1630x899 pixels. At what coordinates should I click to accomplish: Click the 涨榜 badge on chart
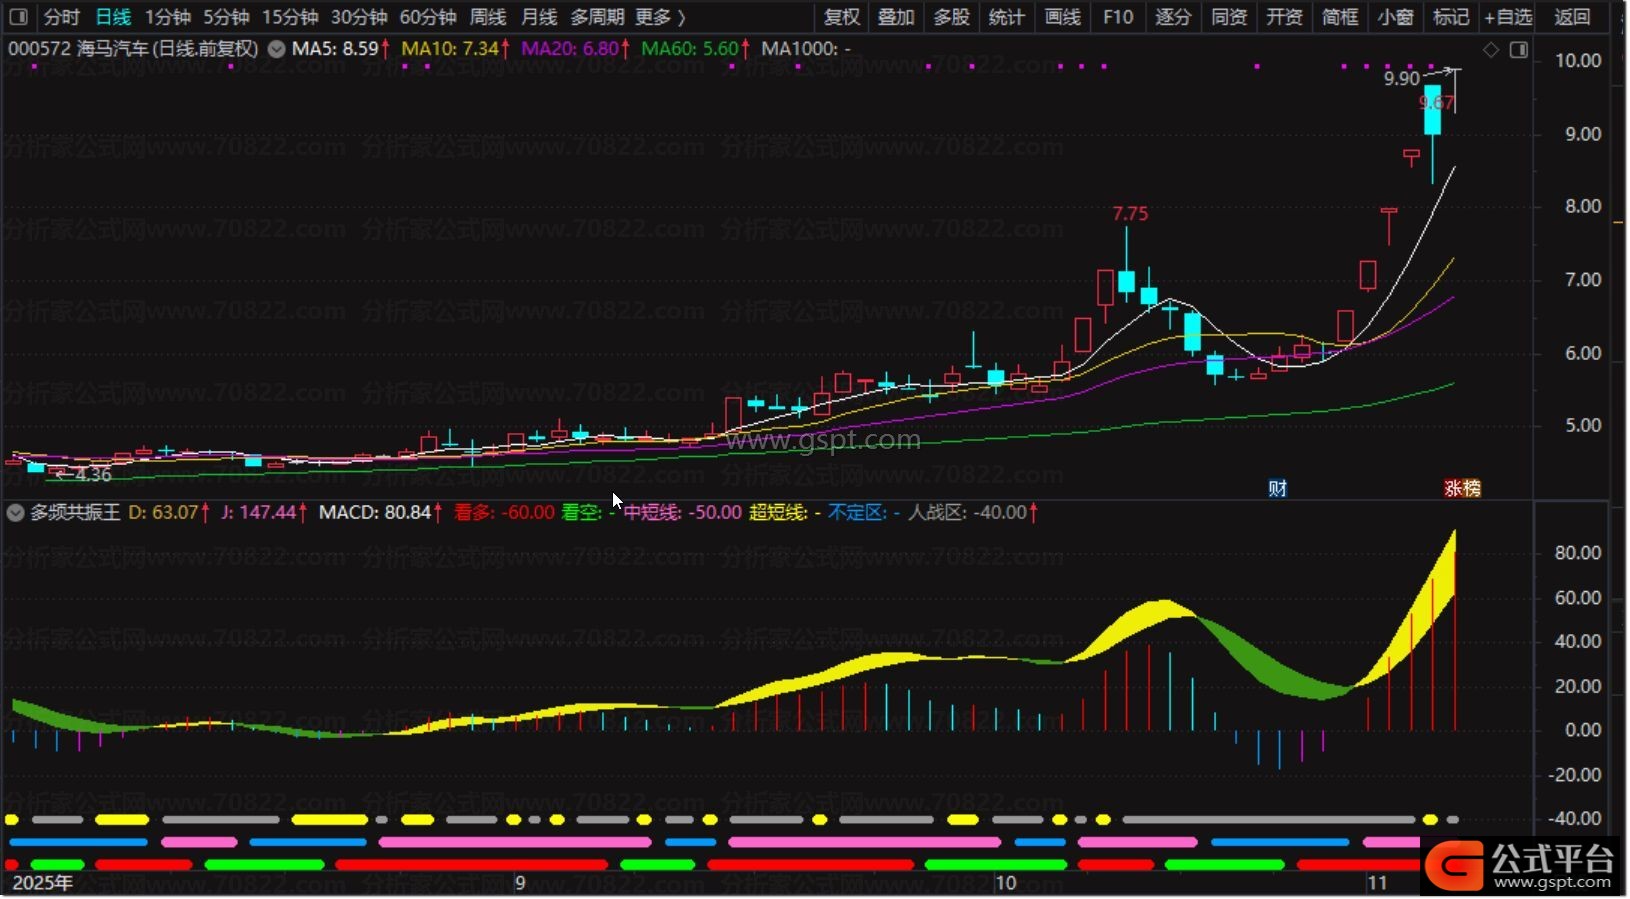pyautogui.click(x=1461, y=488)
